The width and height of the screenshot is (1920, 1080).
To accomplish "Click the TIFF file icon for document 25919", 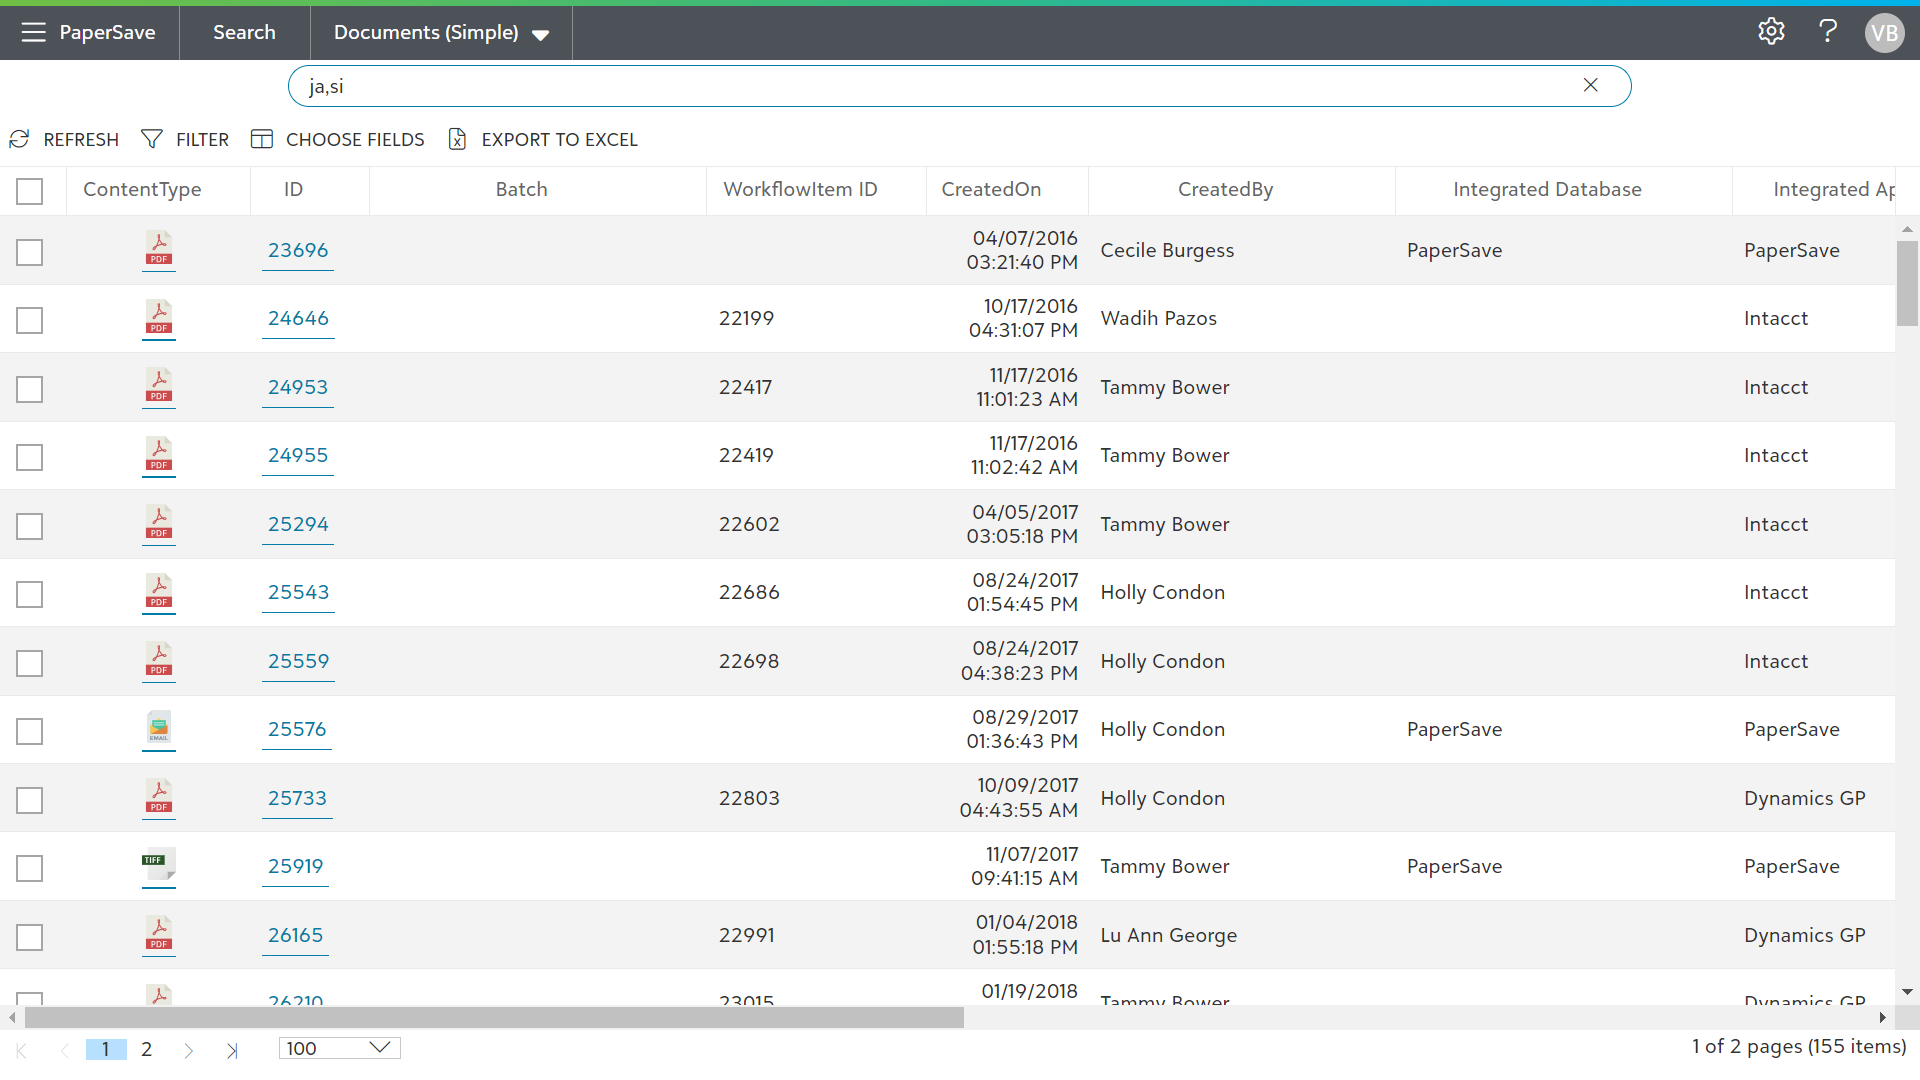I will pos(159,865).
